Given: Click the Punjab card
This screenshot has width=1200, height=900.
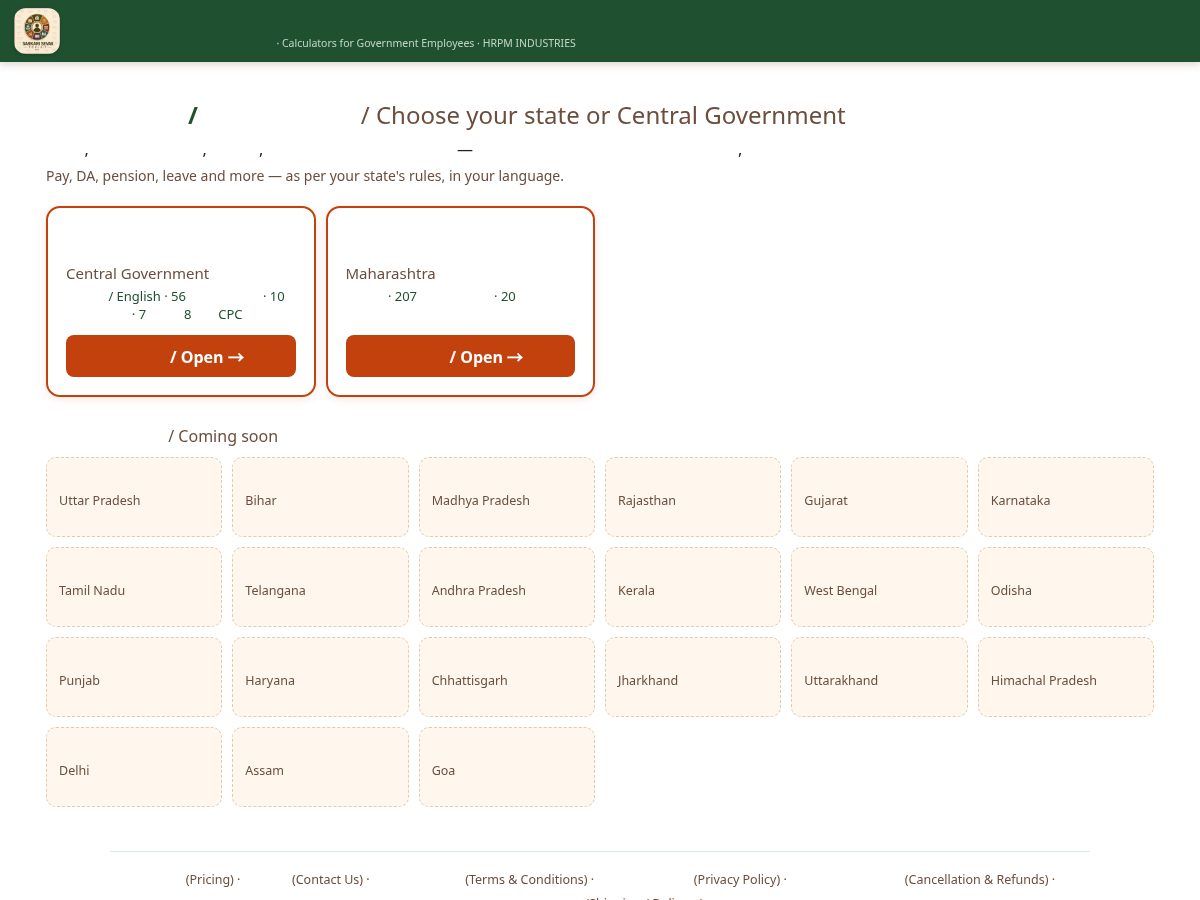Looking at the screenshot, I should (x=134, y=677).
